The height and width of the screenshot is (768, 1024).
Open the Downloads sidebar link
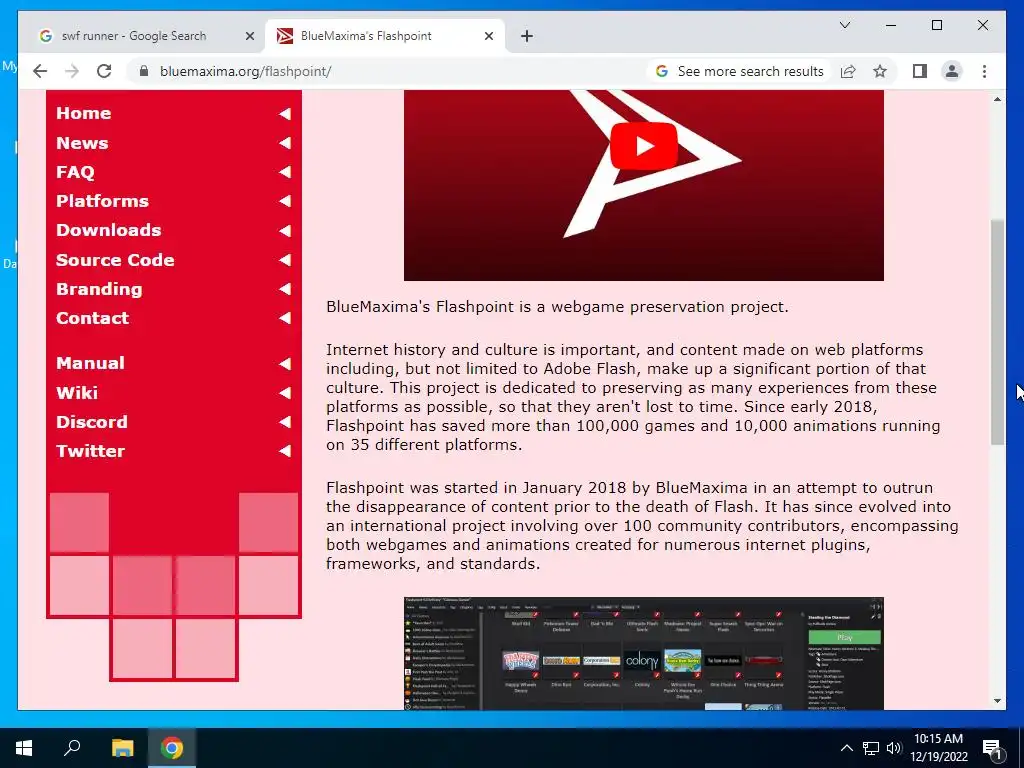pyautogui.click(x=108, y=230)
